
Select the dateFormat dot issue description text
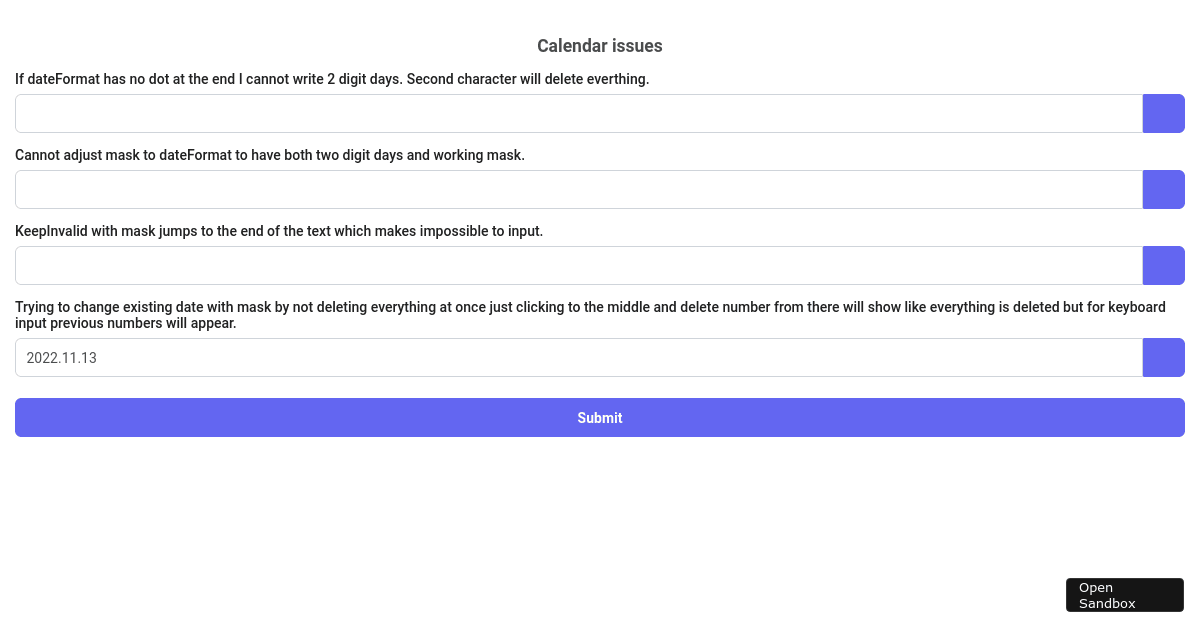click(x=331, y=79)
